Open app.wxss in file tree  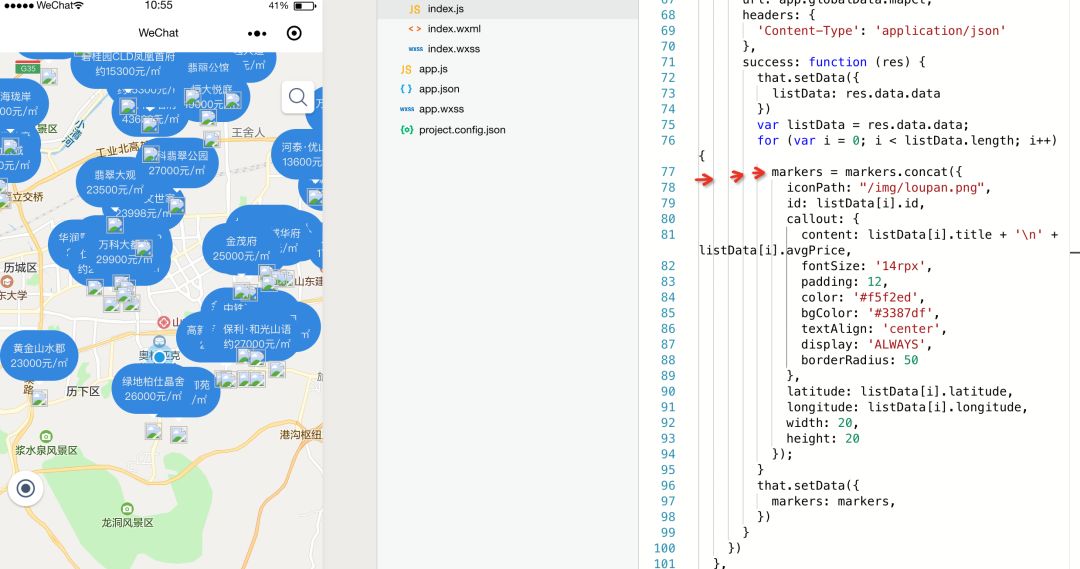442,109
